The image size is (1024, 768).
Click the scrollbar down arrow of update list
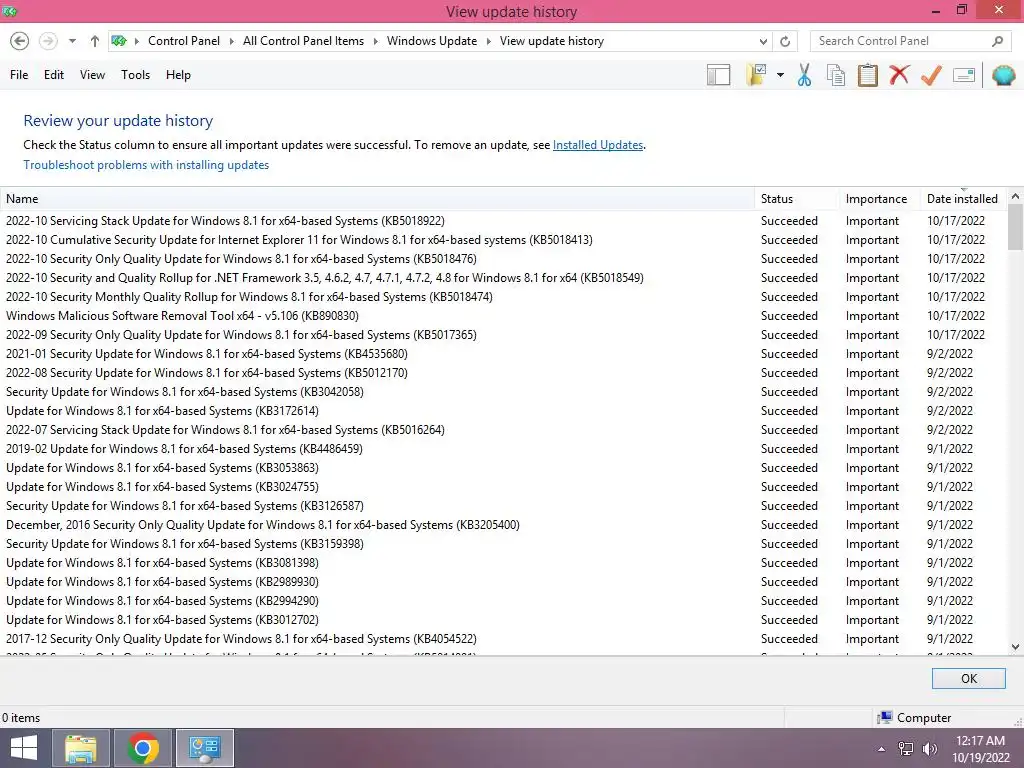(1016, 647)
